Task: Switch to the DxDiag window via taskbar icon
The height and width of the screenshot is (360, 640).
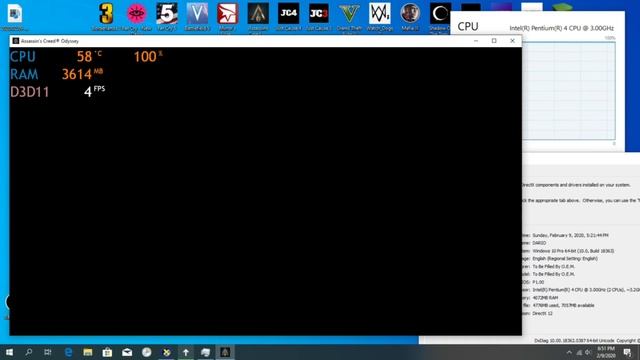Action: click(205, 352)
